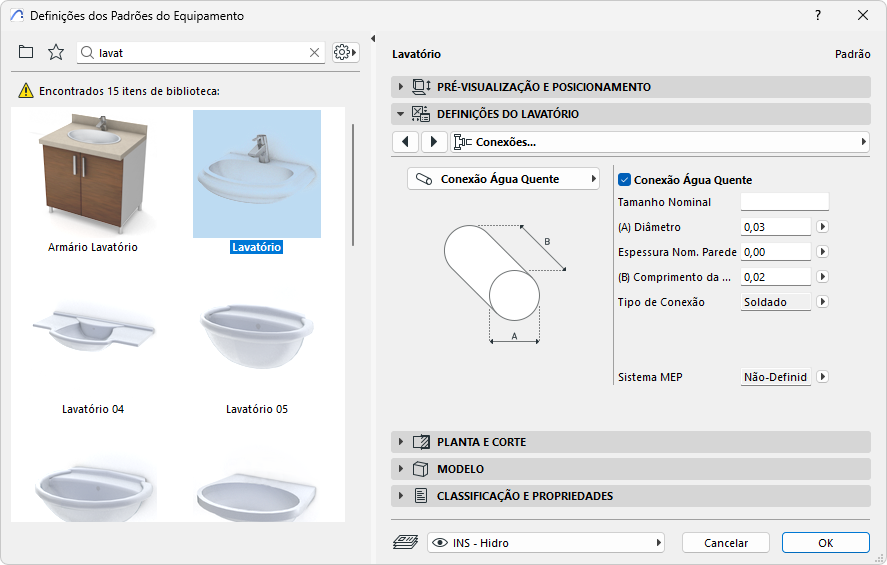The width and height of the screenshot is (887, 565).
Task: Go to next settings page arrow
Action: (433, 142)
